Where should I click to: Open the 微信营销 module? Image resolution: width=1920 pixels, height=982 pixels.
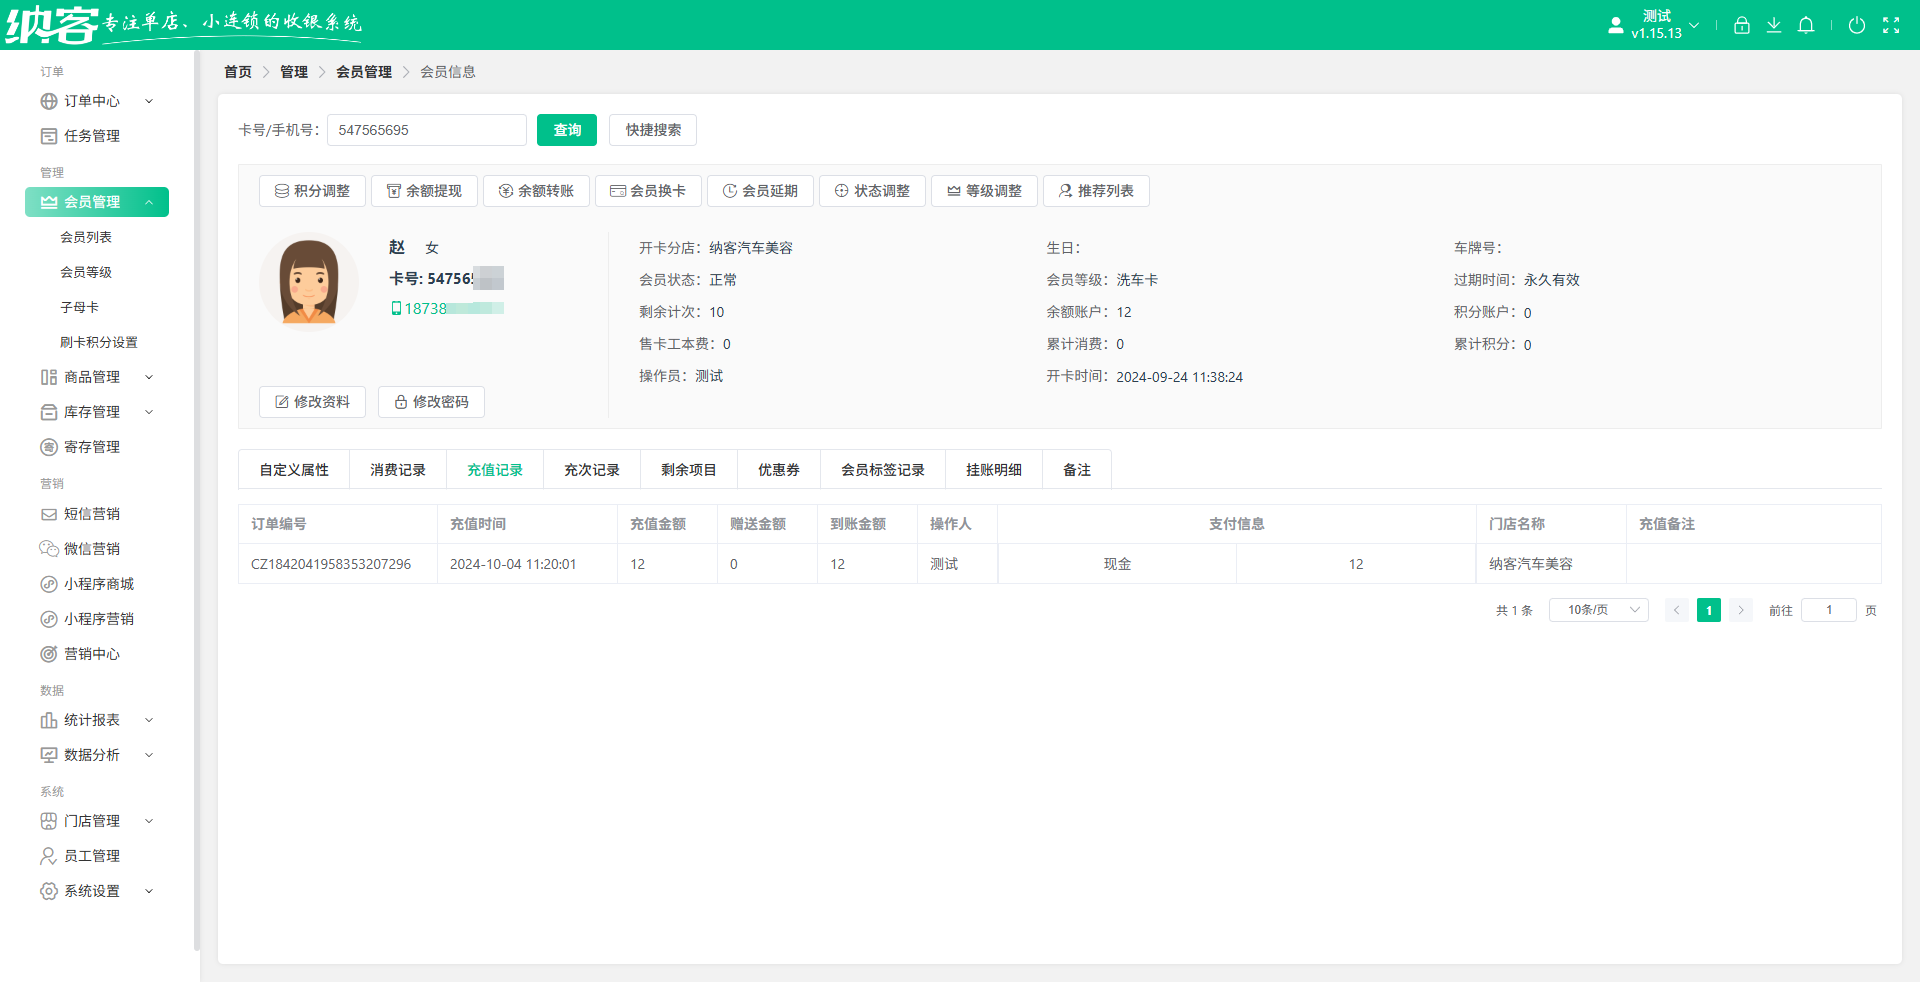coord(92,548)
